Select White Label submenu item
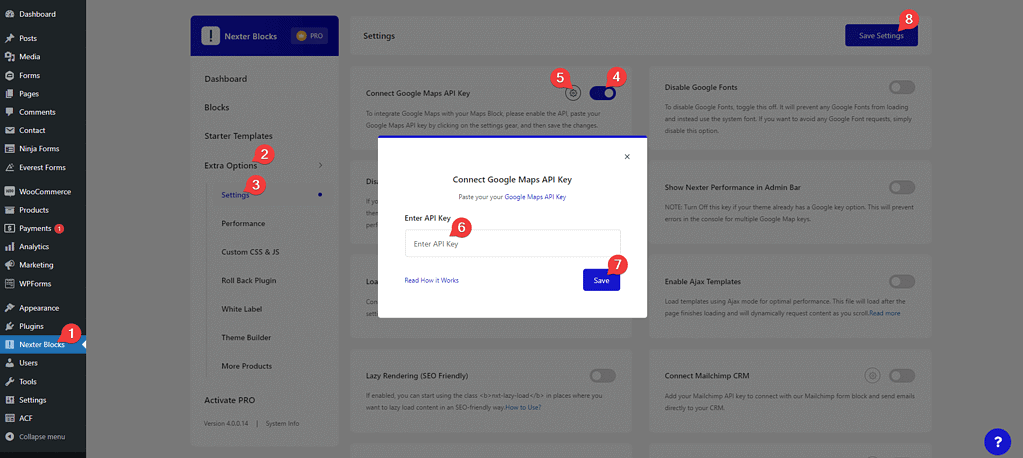Viewport: 1023px width, 458px height. click(241, 309)
